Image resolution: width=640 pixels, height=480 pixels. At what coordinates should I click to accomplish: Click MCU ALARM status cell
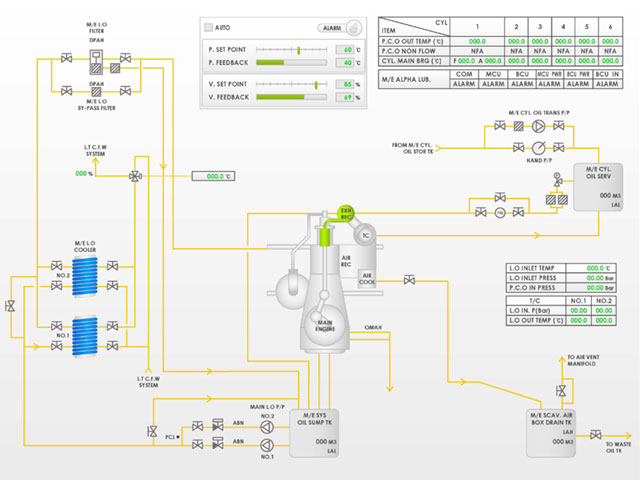[493, 84]
